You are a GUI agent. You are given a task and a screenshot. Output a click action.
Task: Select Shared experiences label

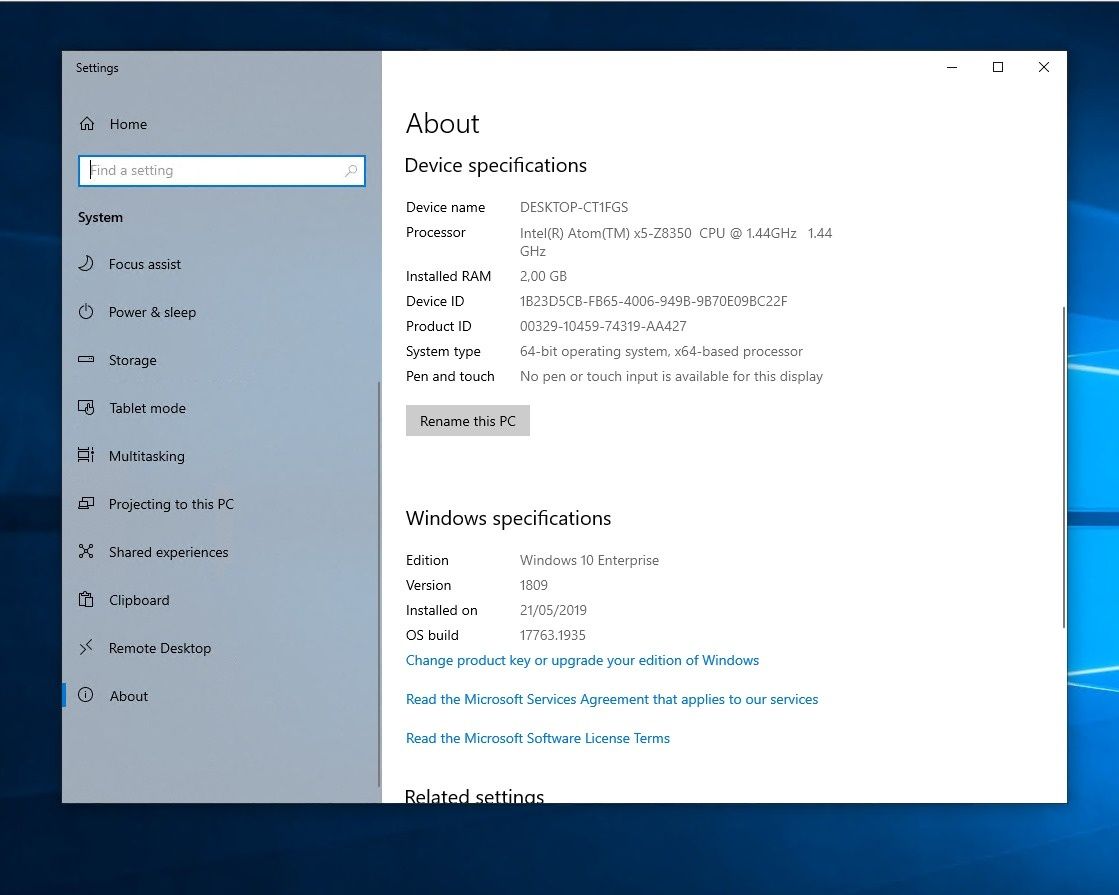click(x=168, y=552)
